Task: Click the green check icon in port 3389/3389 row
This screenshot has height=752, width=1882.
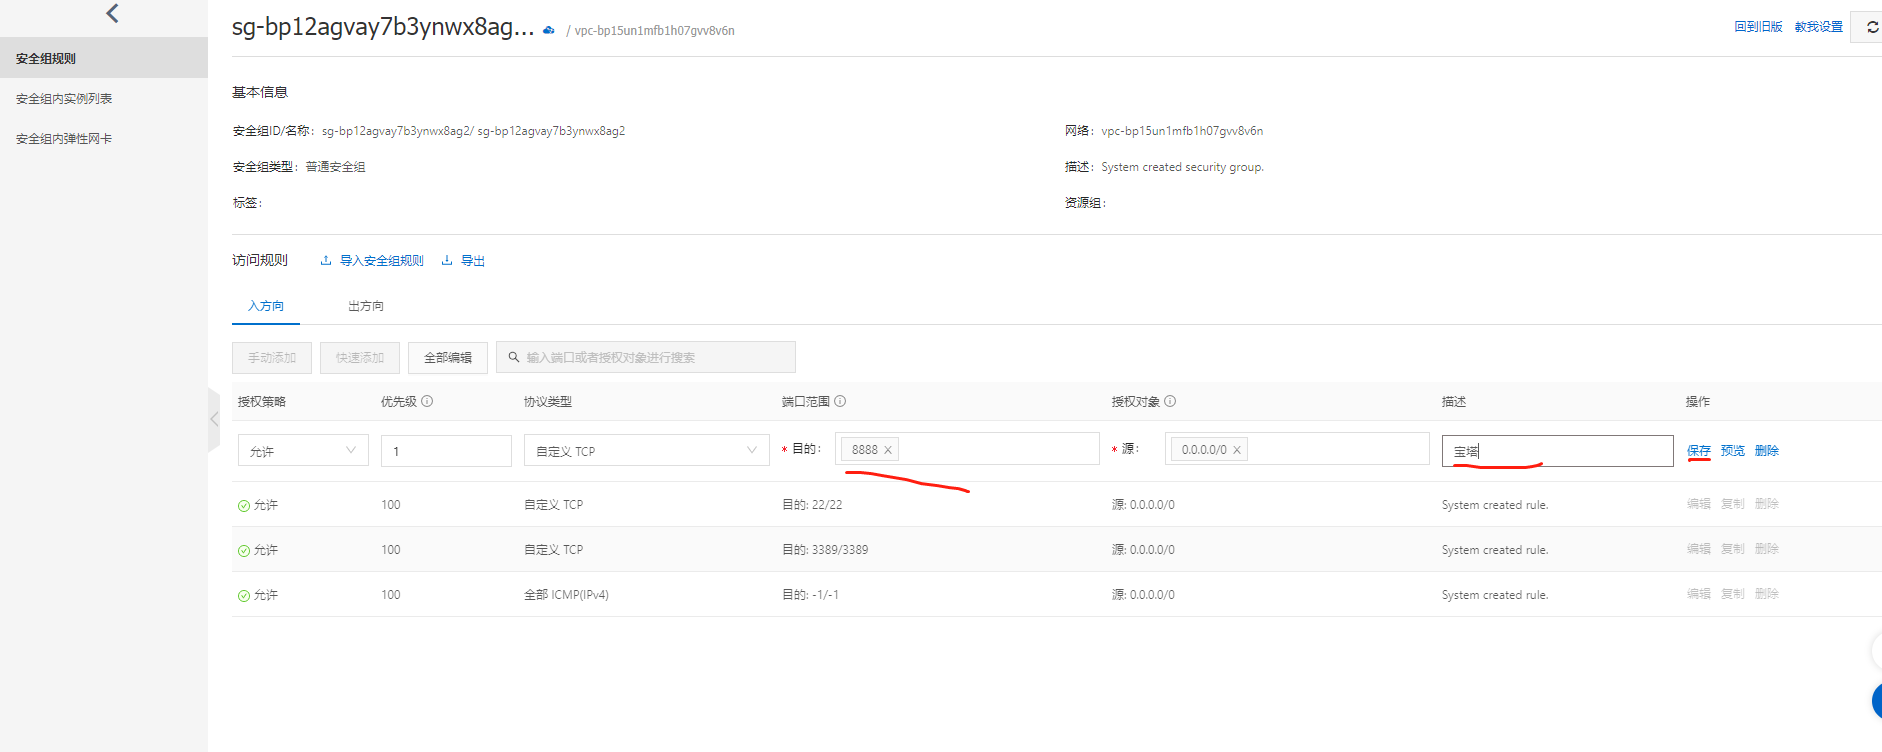Action: (244, 551)
